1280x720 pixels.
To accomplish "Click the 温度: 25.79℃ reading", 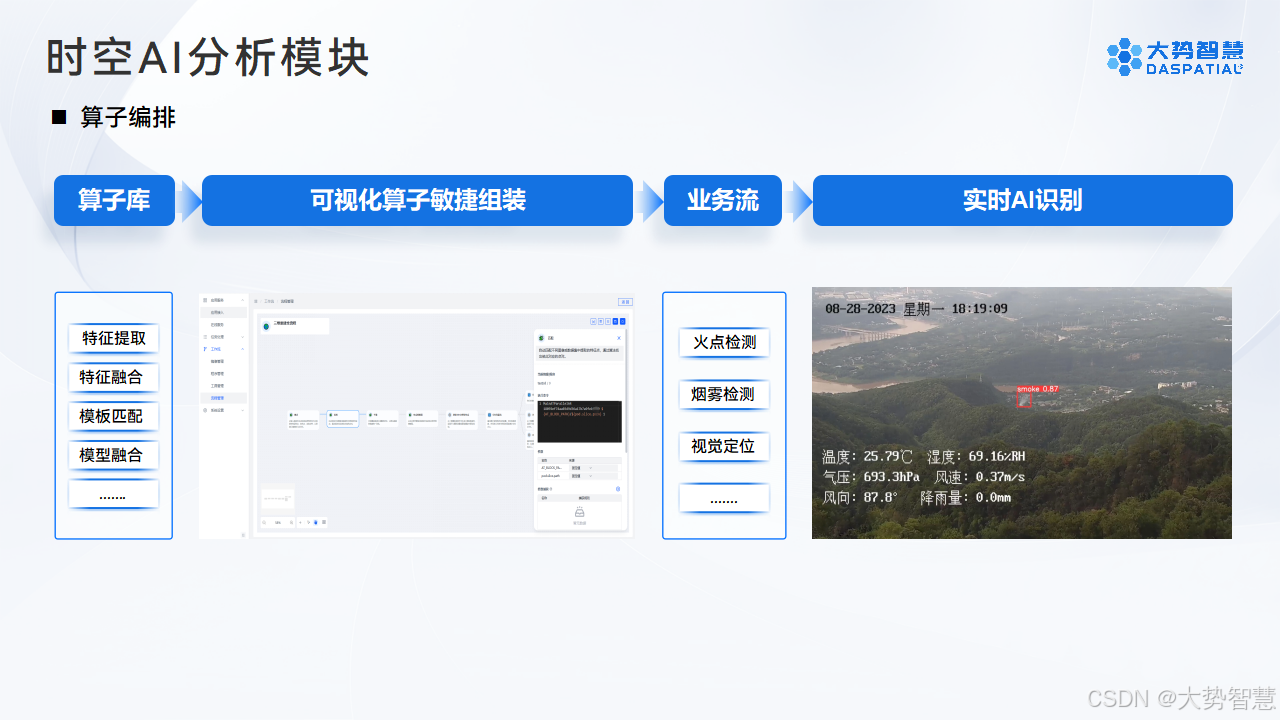I will tap(867, 457).
